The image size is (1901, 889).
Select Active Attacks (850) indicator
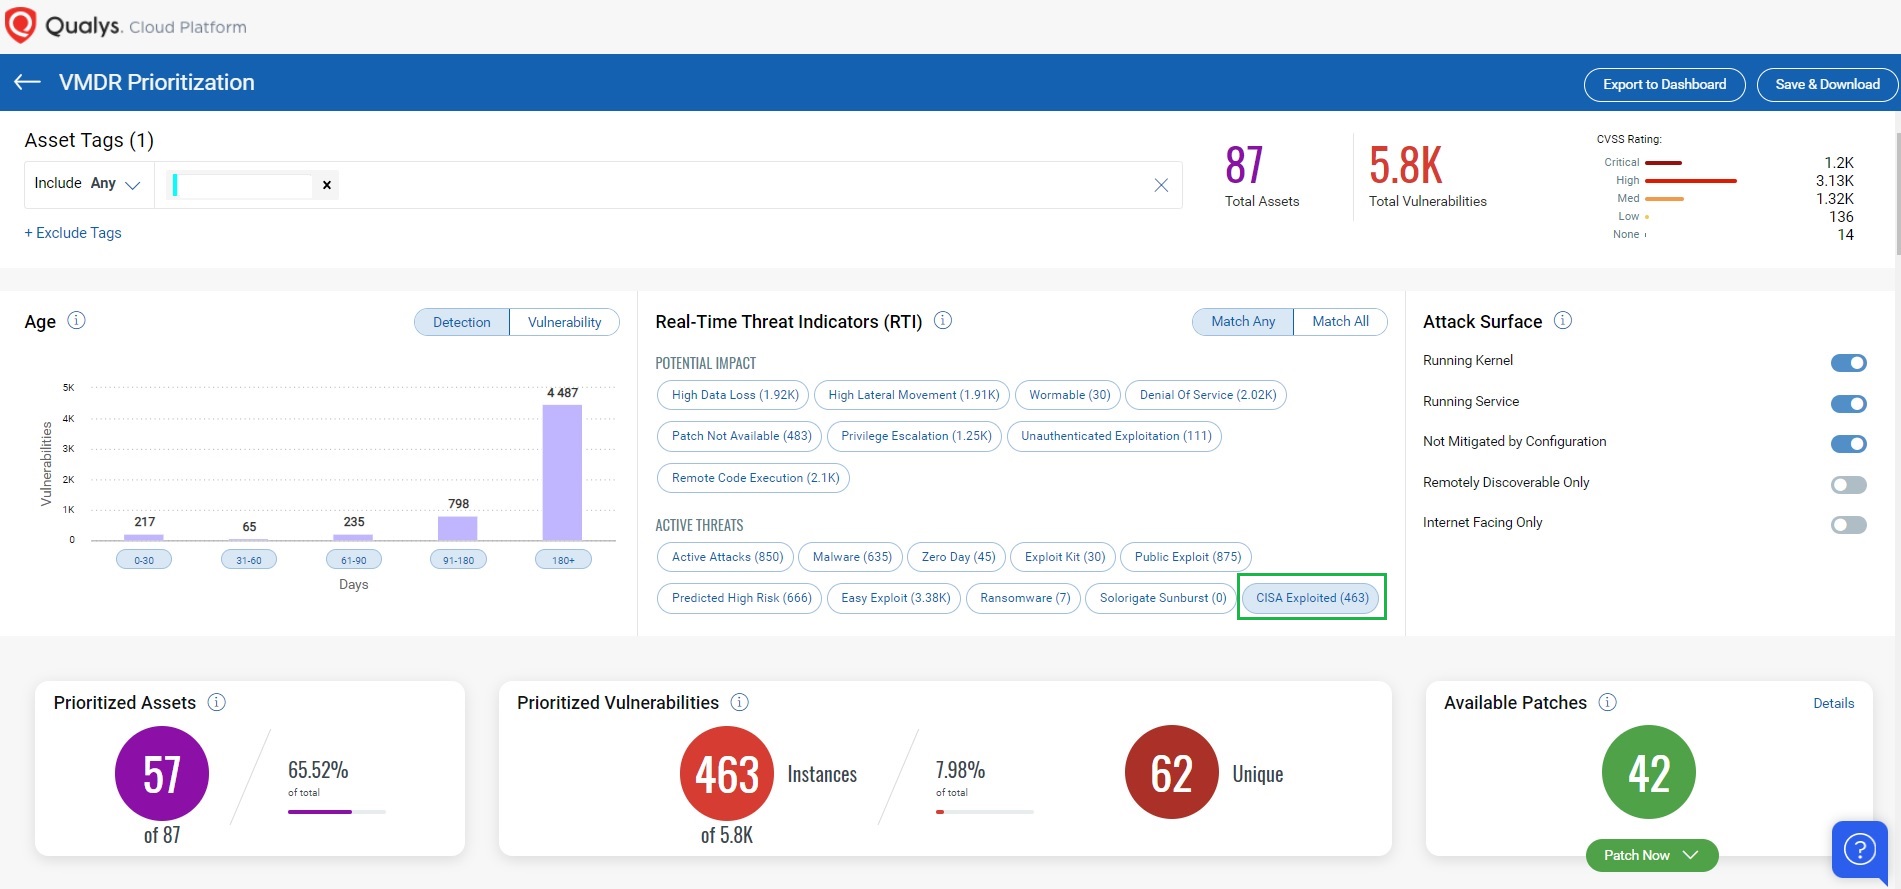pos(726,557)
